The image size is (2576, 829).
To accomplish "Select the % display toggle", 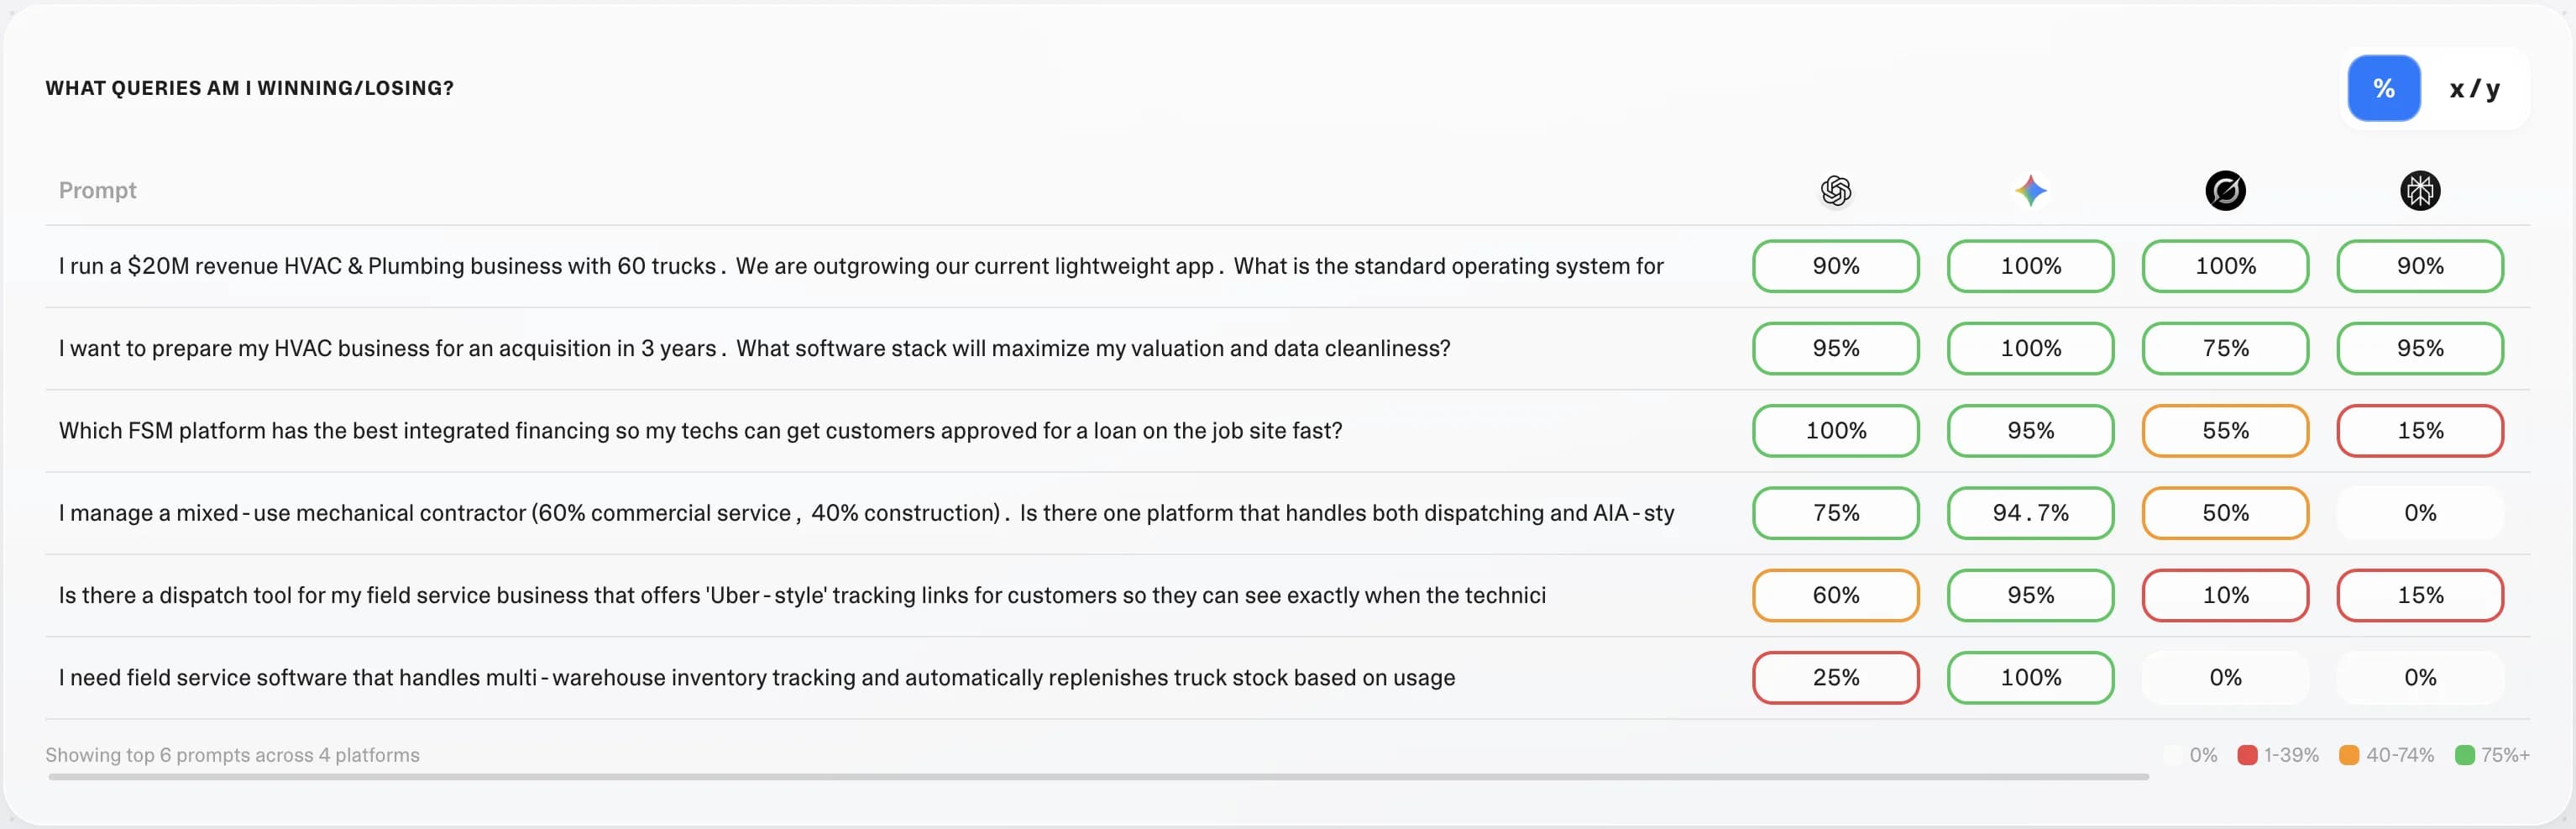I will click(2383, 89).
